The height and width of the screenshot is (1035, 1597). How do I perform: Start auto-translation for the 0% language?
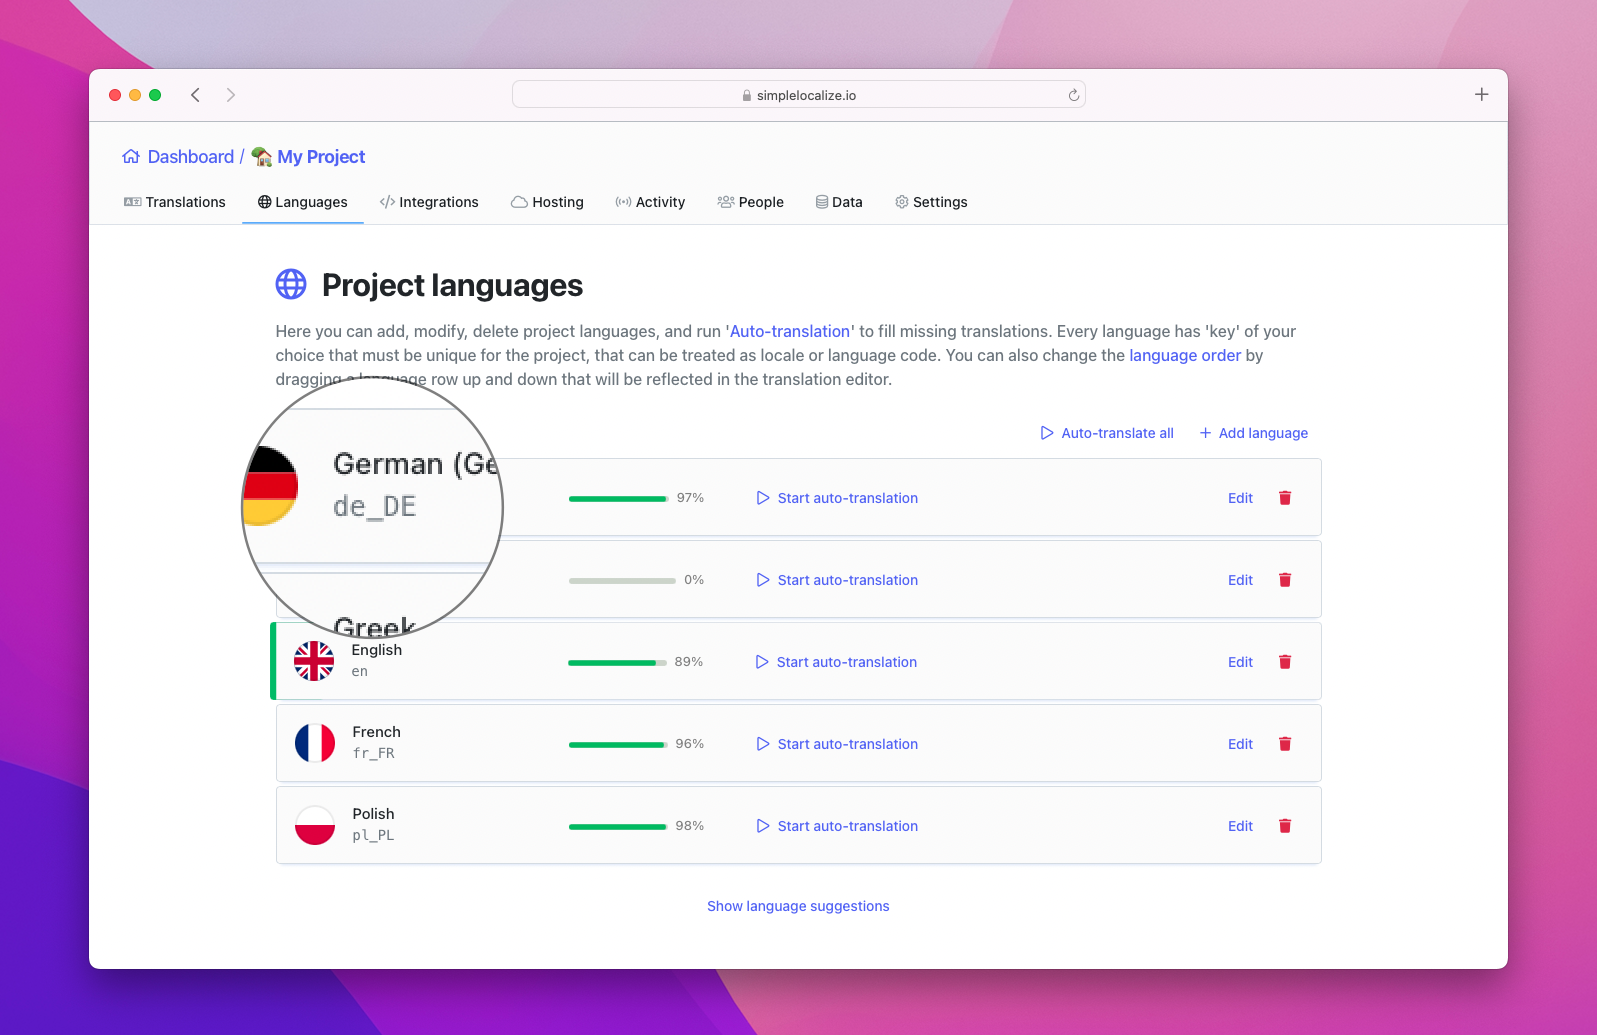[x=837, y=580]
